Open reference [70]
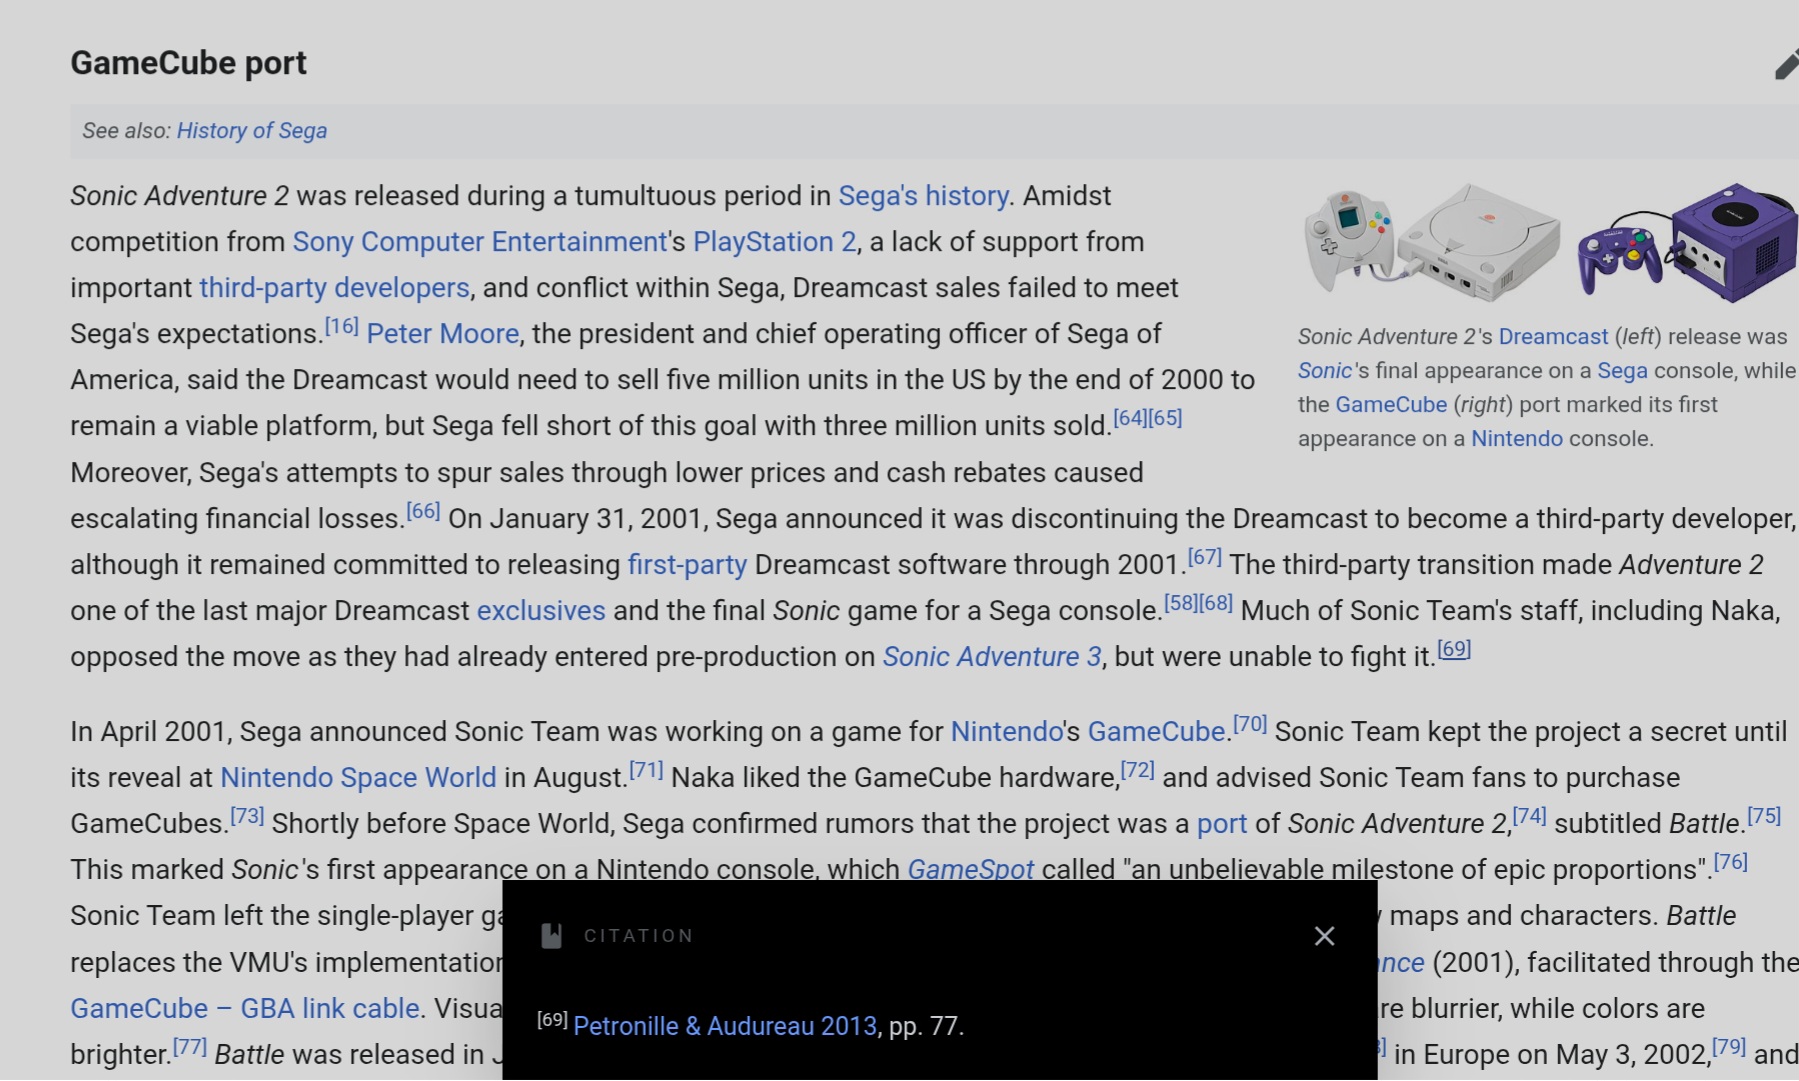This screenshot has width=1799, height=1081. [1250, 724]
